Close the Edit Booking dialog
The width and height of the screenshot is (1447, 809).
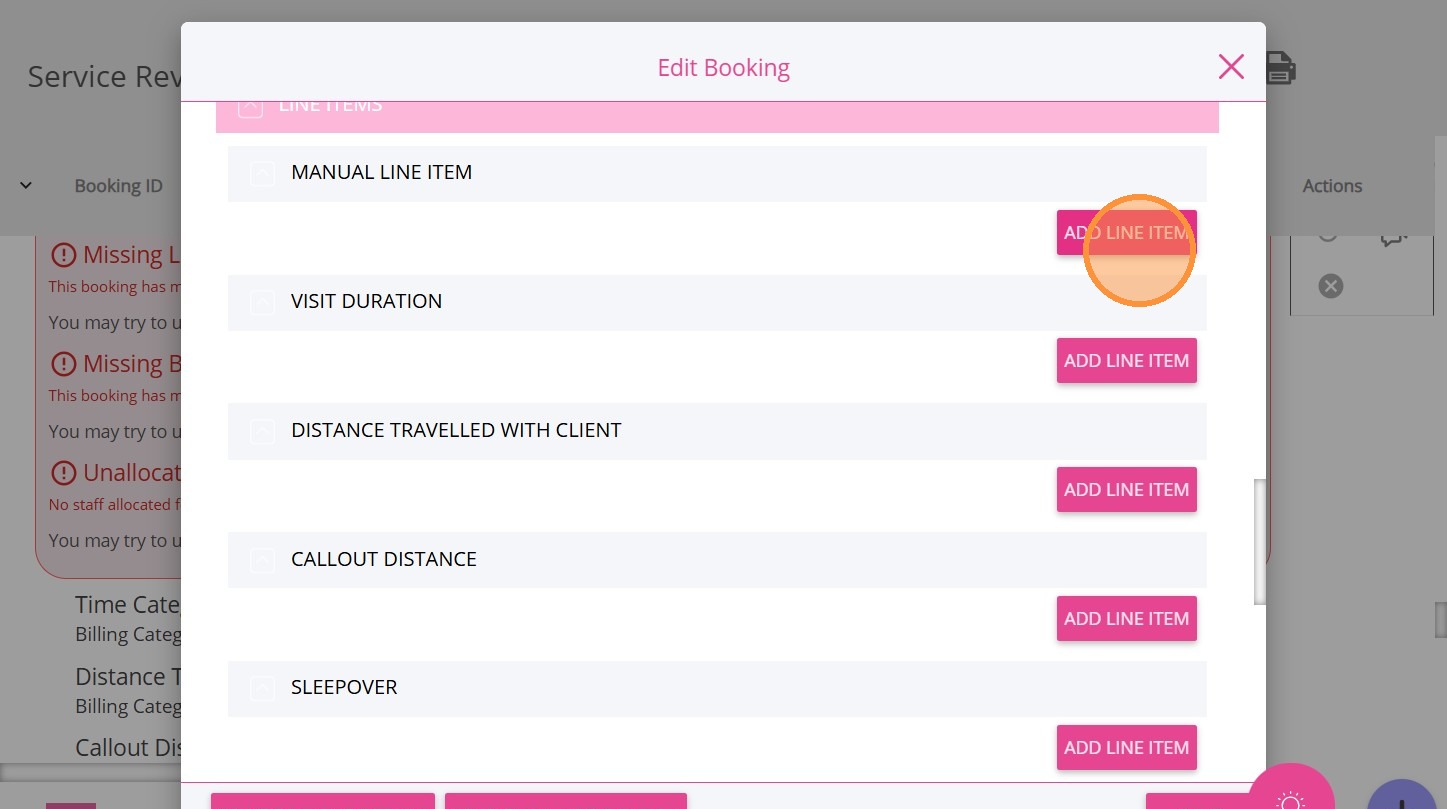point(1231,67)
